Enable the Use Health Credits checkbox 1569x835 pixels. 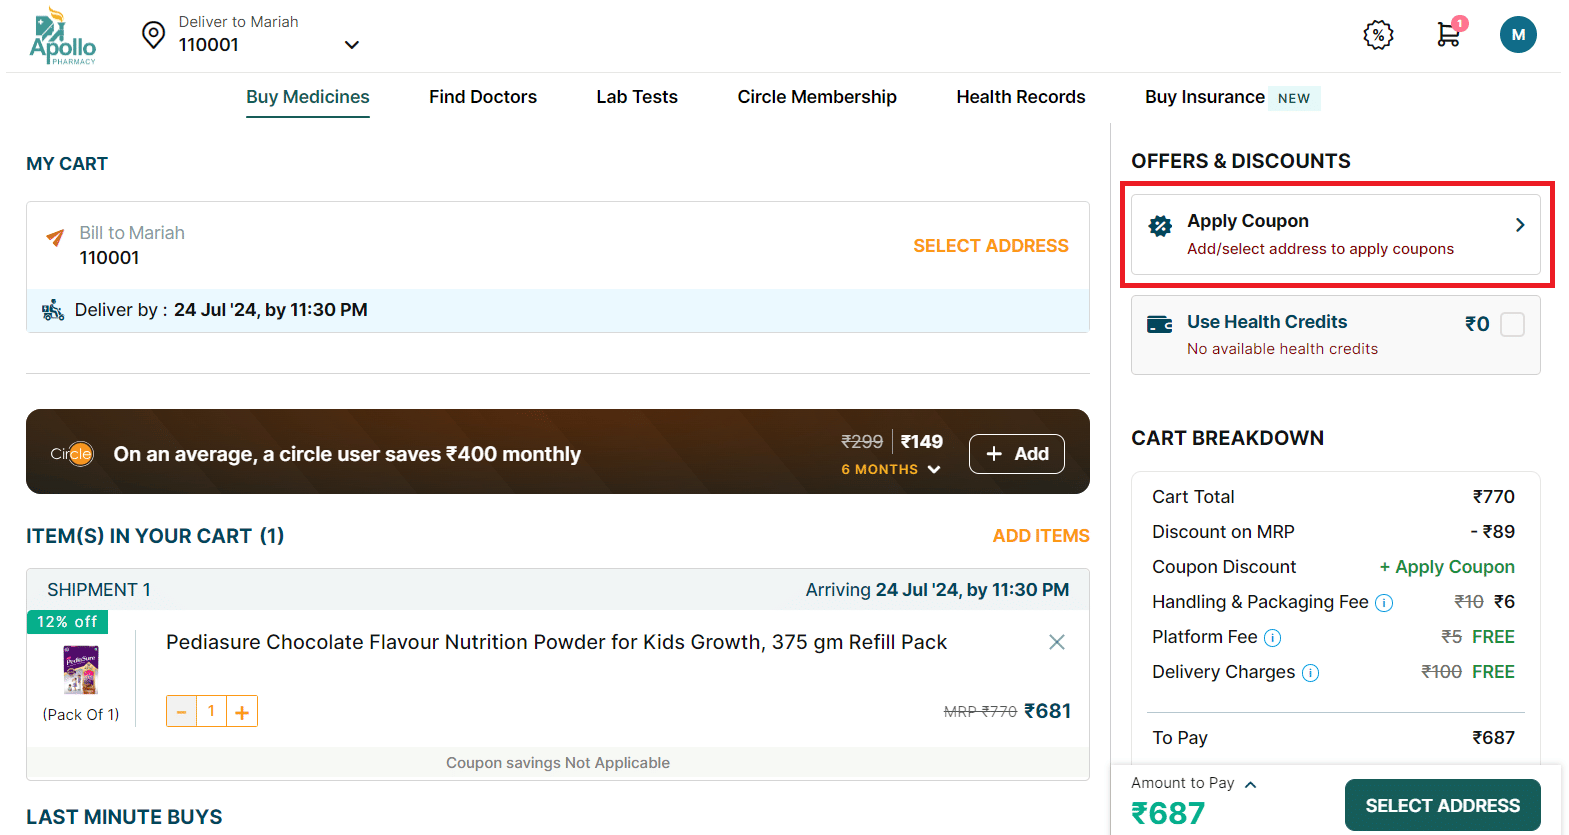click(x=1512, y=324)
